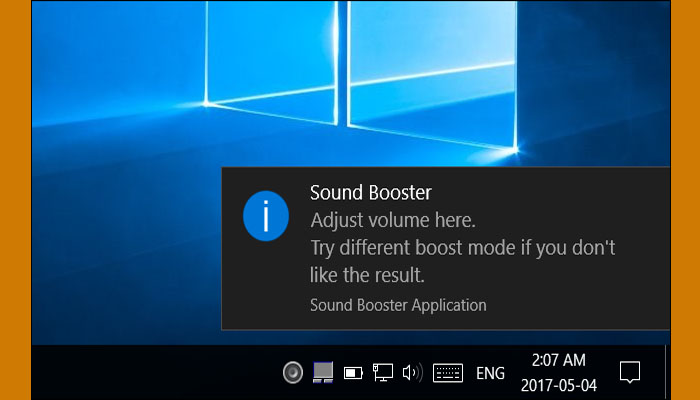
Task: Open the clock showing 2:07 AM
Action: (558, 373)
